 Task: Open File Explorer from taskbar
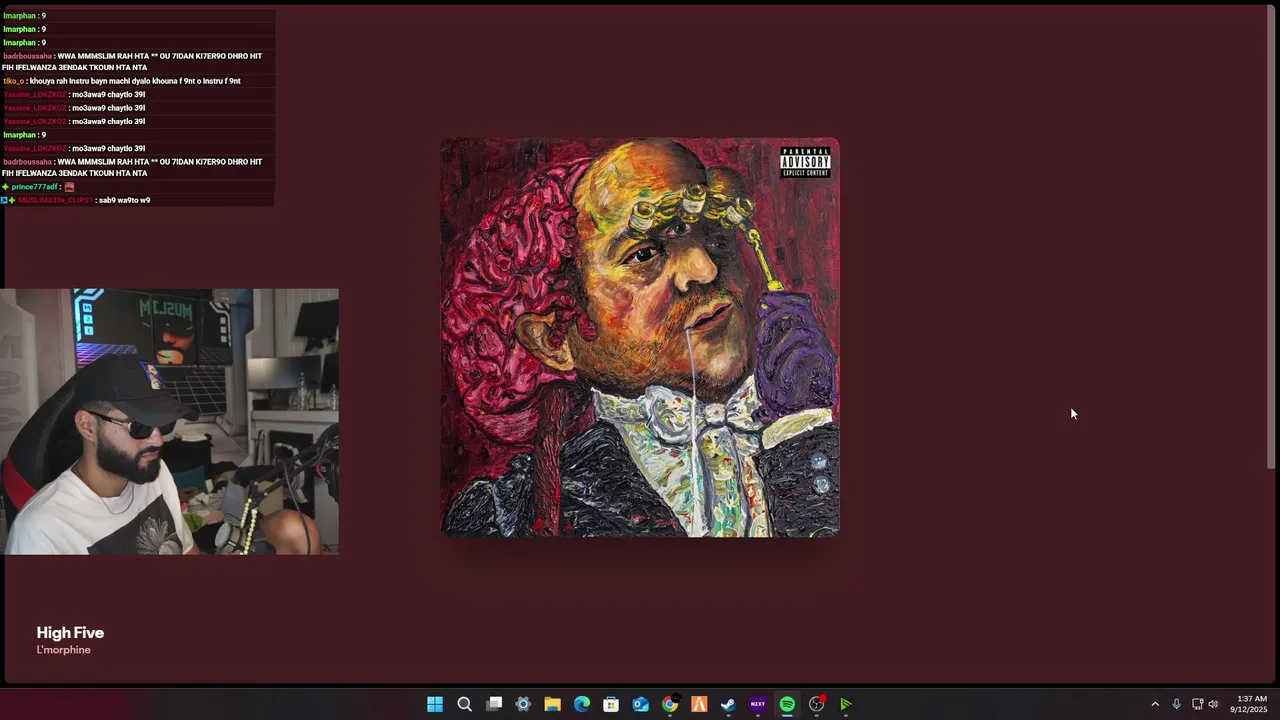(x=552, y=704)
